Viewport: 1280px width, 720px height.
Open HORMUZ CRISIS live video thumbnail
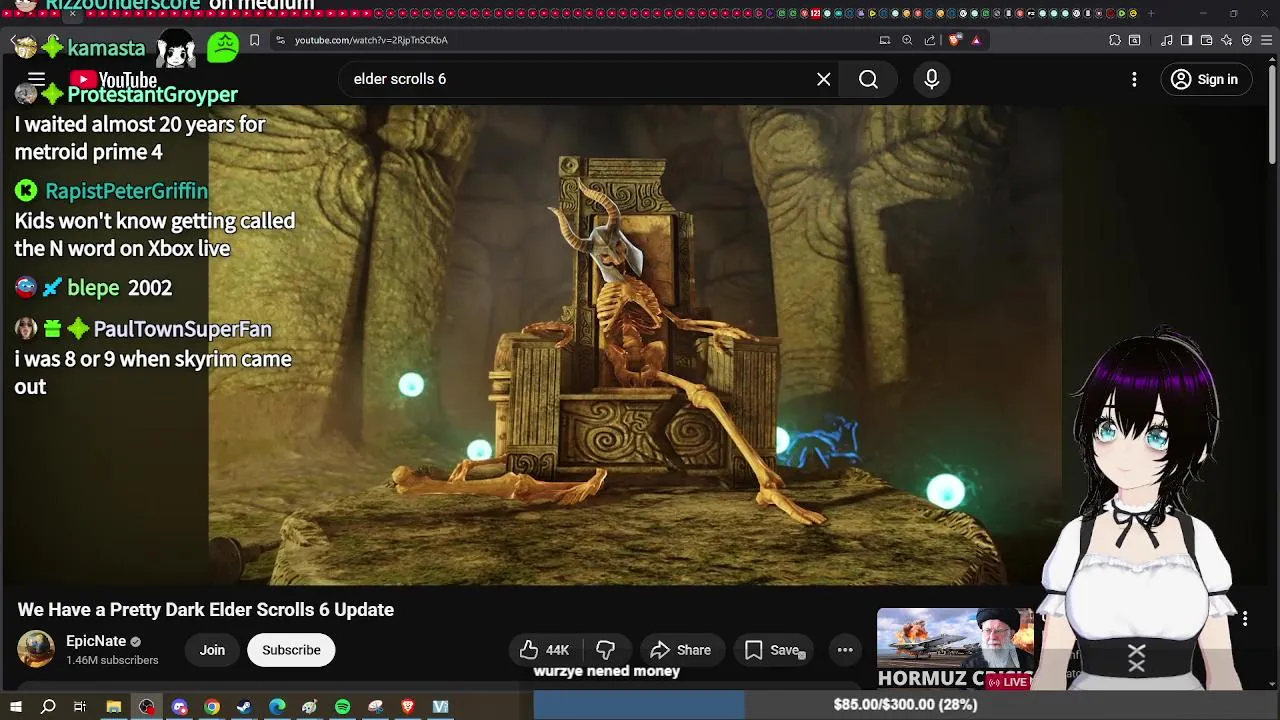[x=955, y=649]
